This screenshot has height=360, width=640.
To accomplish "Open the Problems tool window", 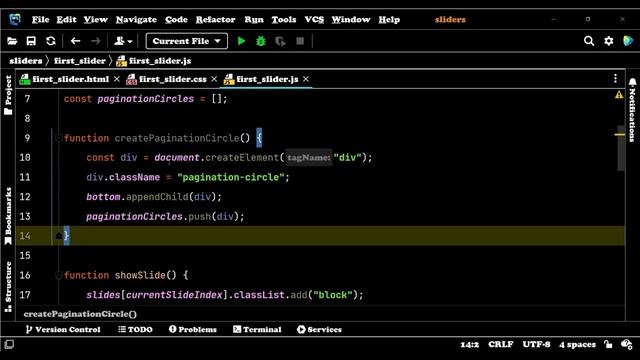I will pyautogui.click(x=193, y=329).
